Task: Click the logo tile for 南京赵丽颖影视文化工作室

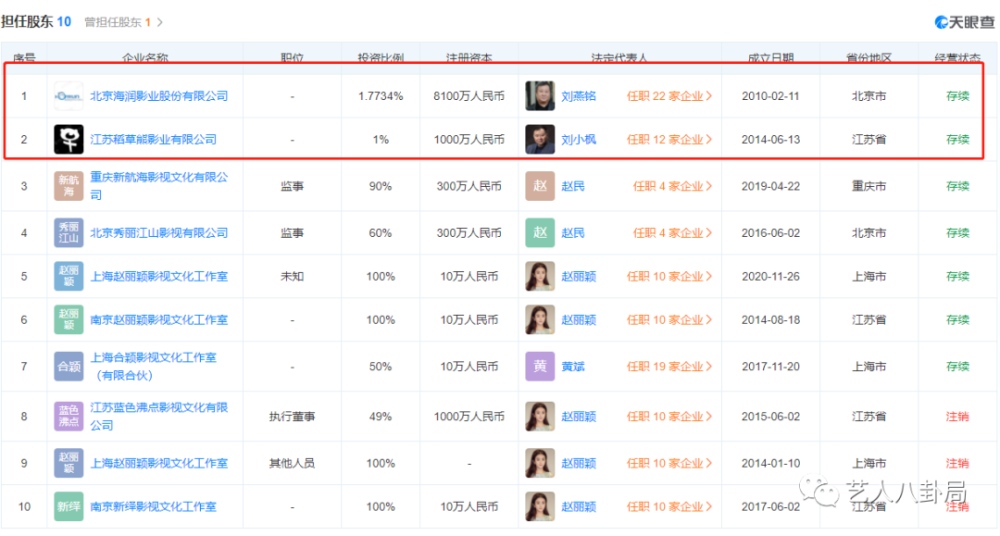Action: 68,320
